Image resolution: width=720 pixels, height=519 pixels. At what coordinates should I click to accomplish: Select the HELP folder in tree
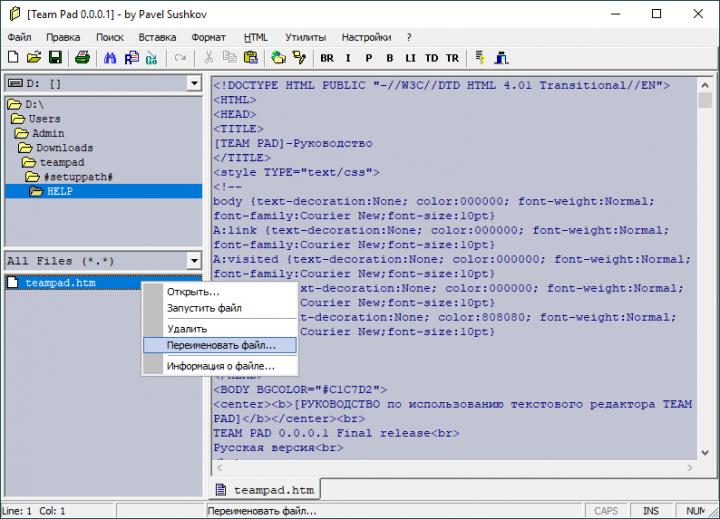(103, 191)
